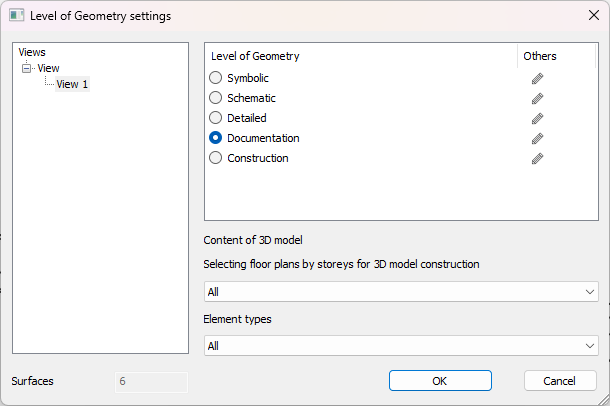The image size is (610, 406).
Task: Enable the Construction geometry level
Action: [x=215, y=158]
